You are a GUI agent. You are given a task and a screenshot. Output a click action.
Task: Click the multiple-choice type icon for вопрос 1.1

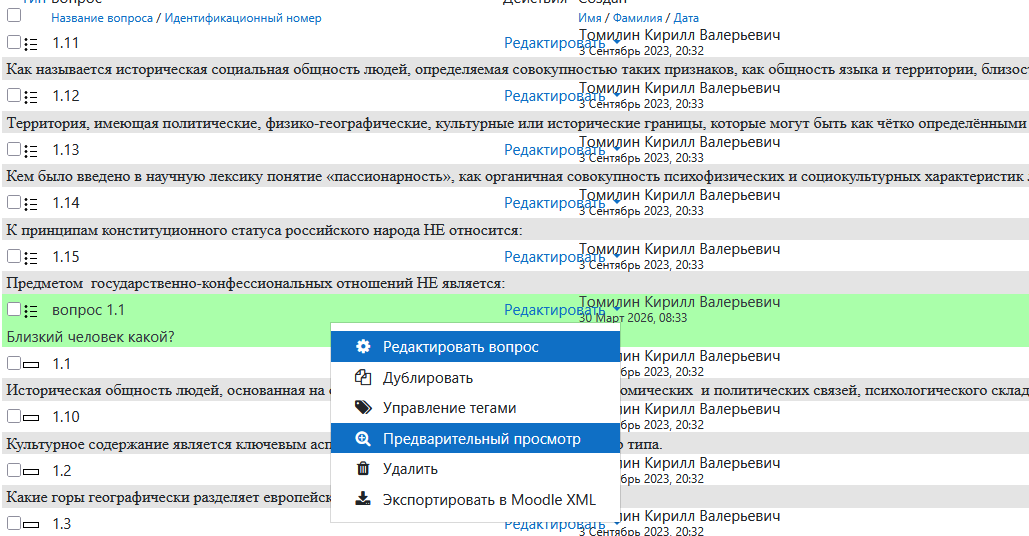[31, 311]
